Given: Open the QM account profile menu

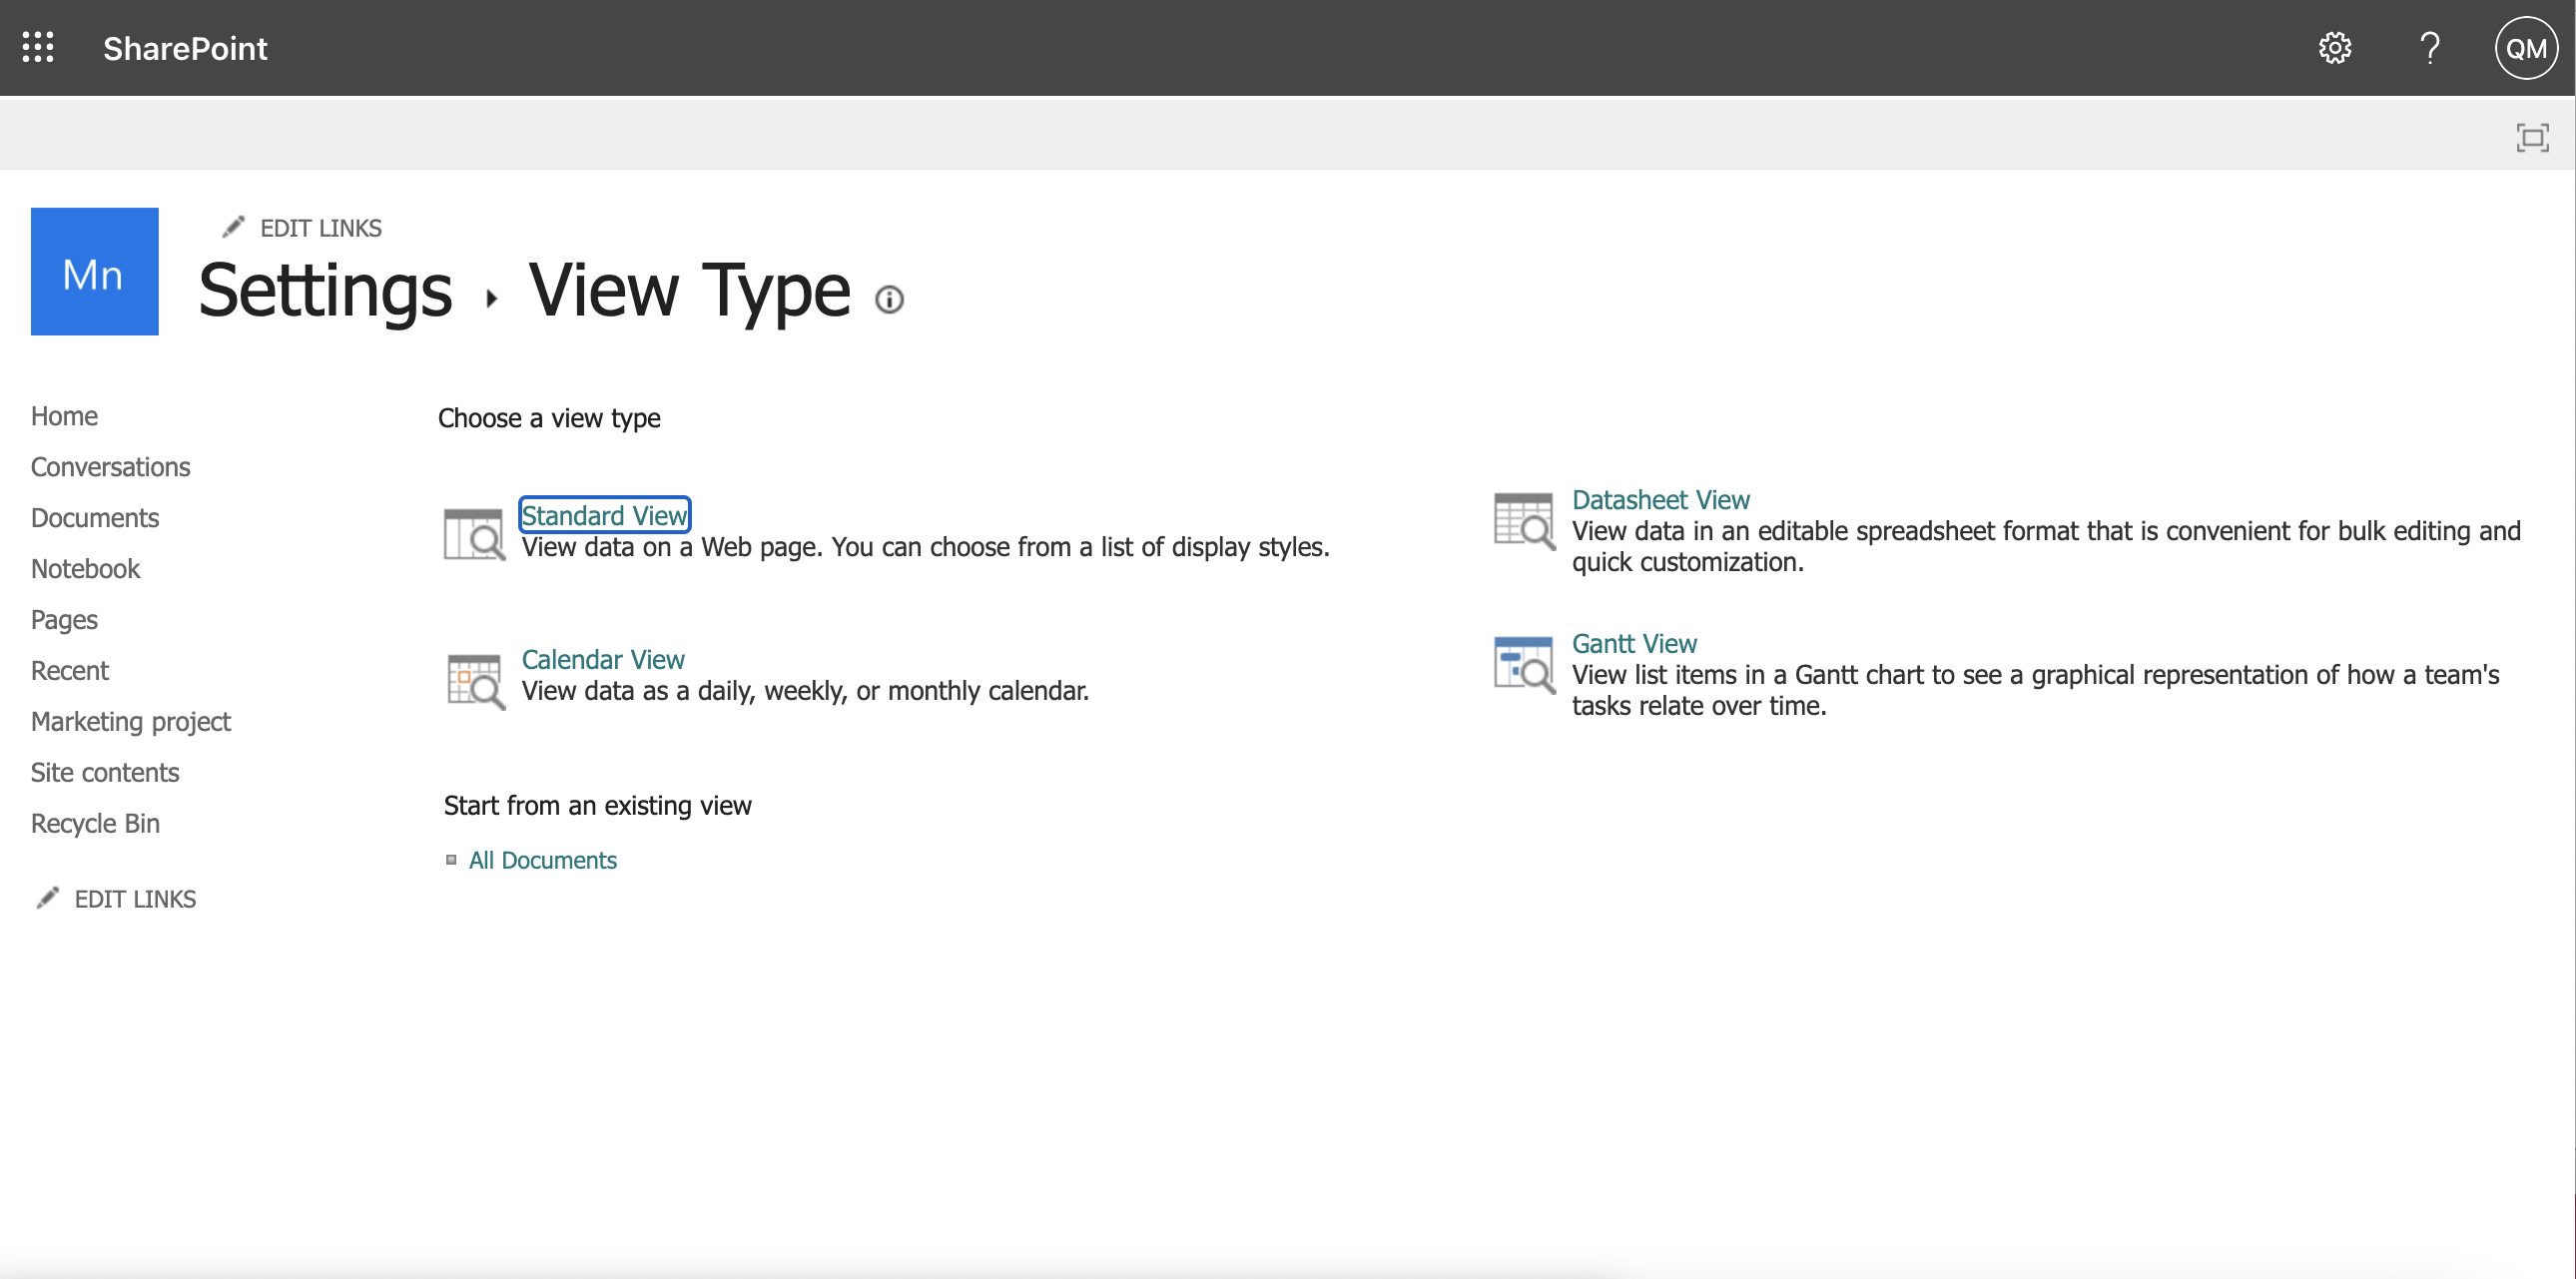Looking at the screenshot, I should point(2526,48).
